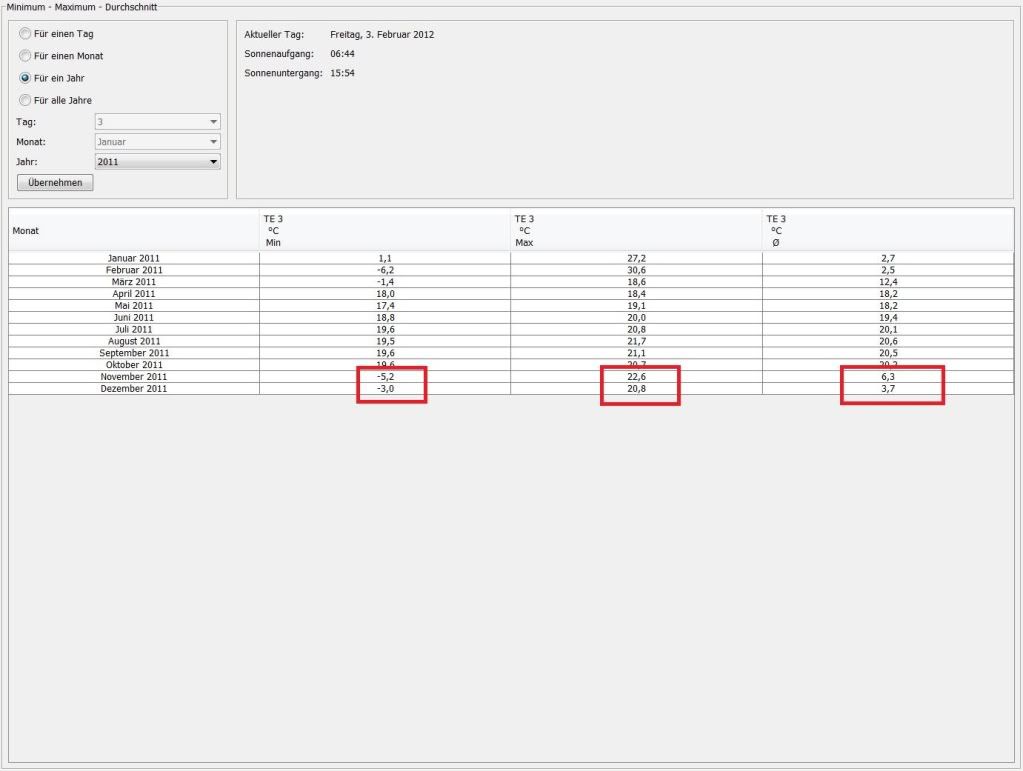Click the November 2011 maximum value 22,6
The height and width of the screenshot is (771, 1023).
[x=636, y=377]
